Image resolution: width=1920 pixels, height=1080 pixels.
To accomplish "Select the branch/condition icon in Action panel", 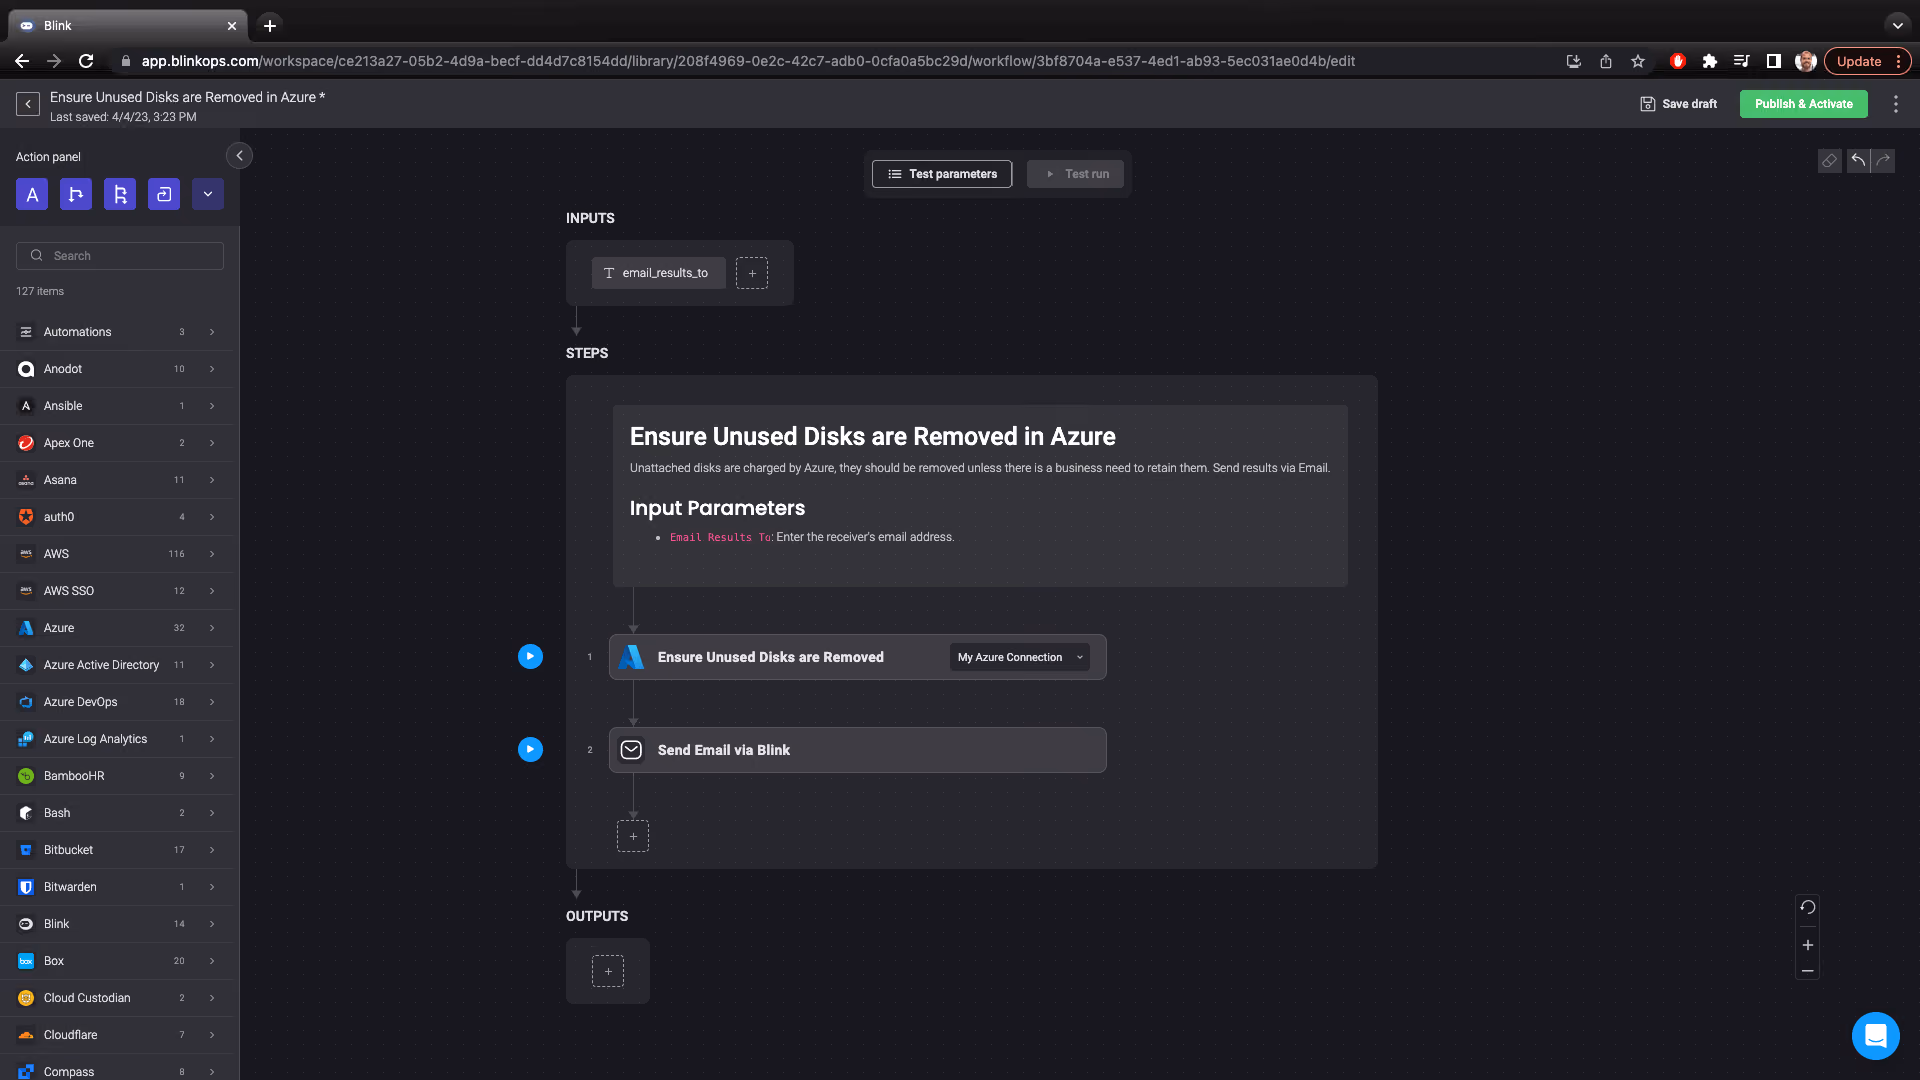I will pyautogui.click(x=76, y=194).
